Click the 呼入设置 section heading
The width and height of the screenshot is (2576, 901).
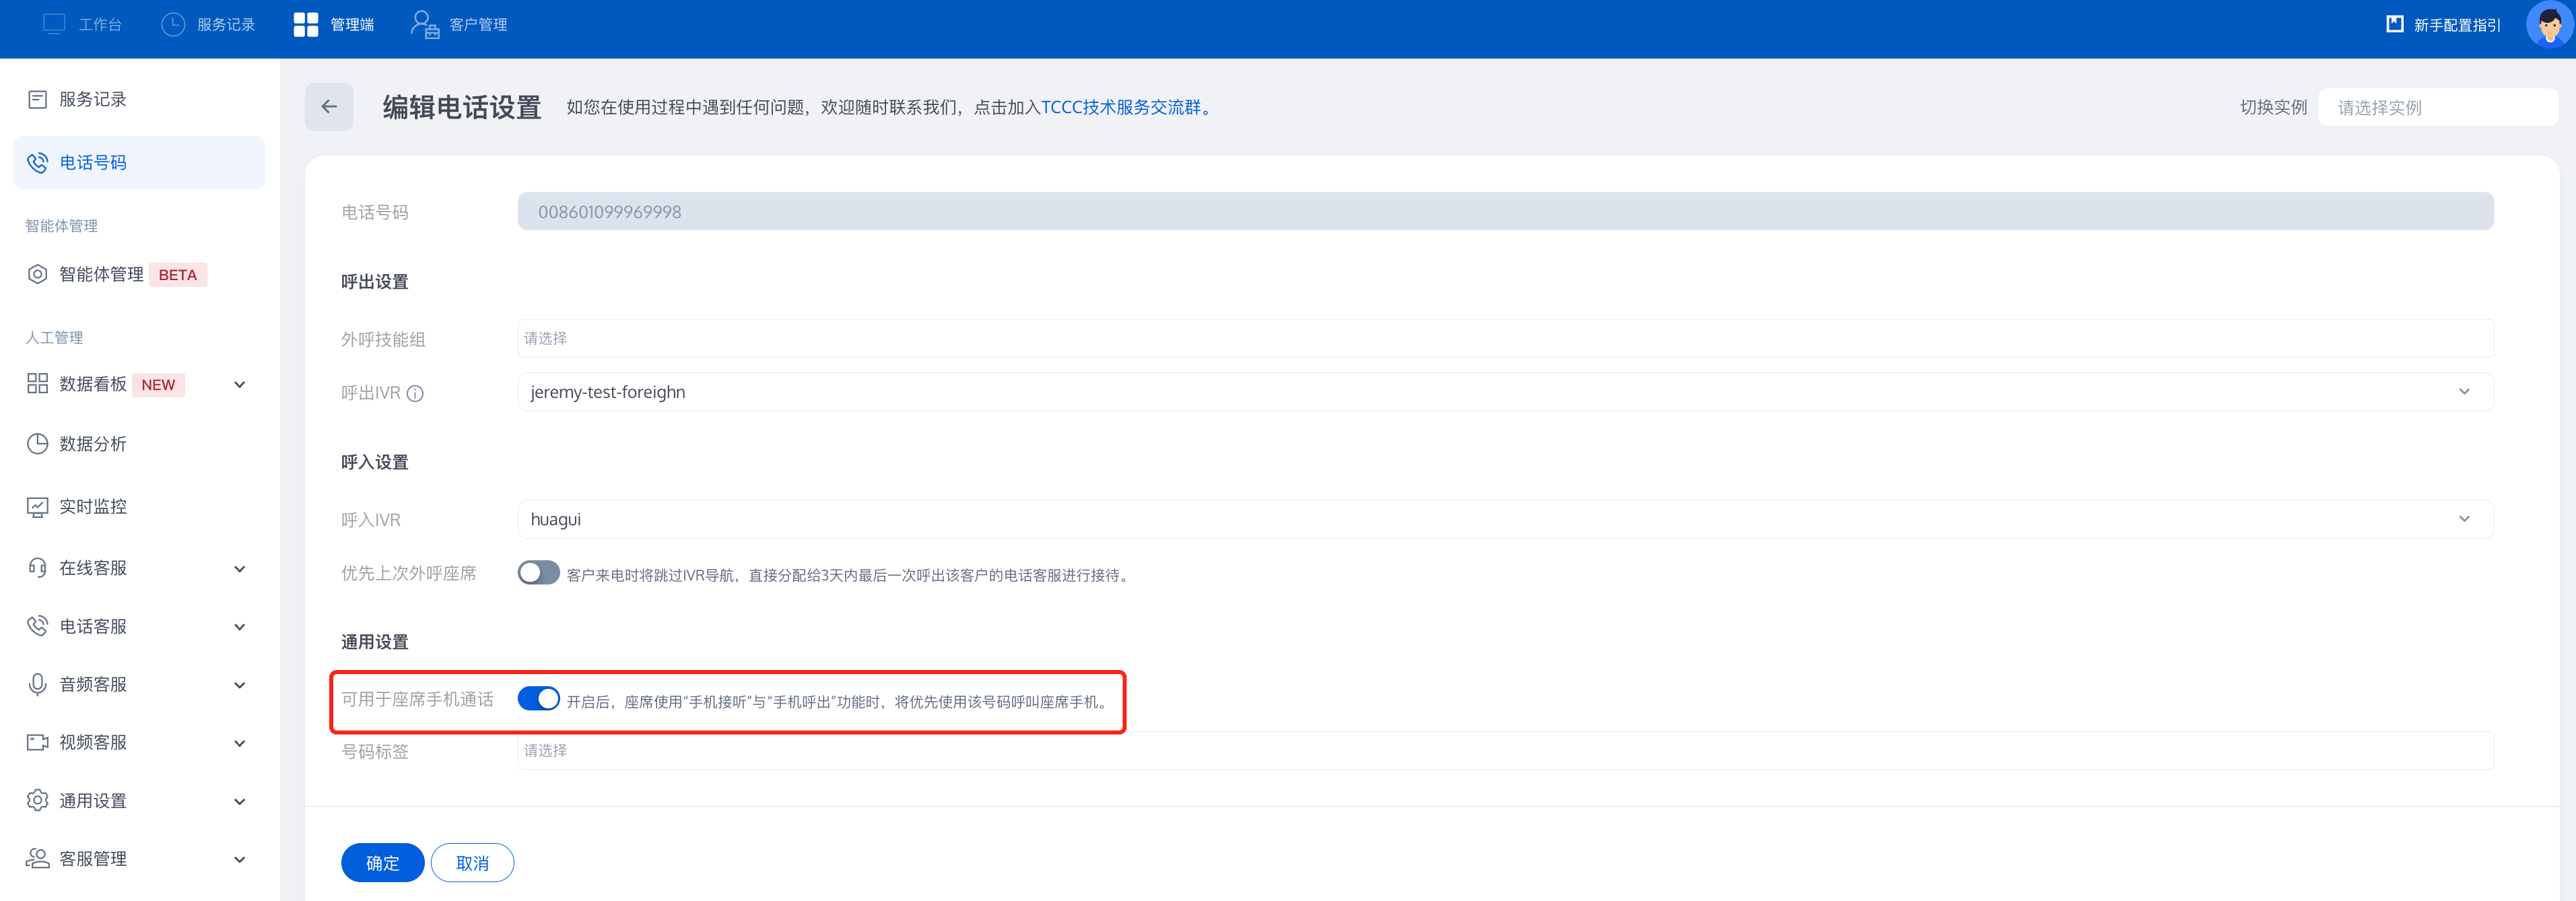(x=375, y=462)
